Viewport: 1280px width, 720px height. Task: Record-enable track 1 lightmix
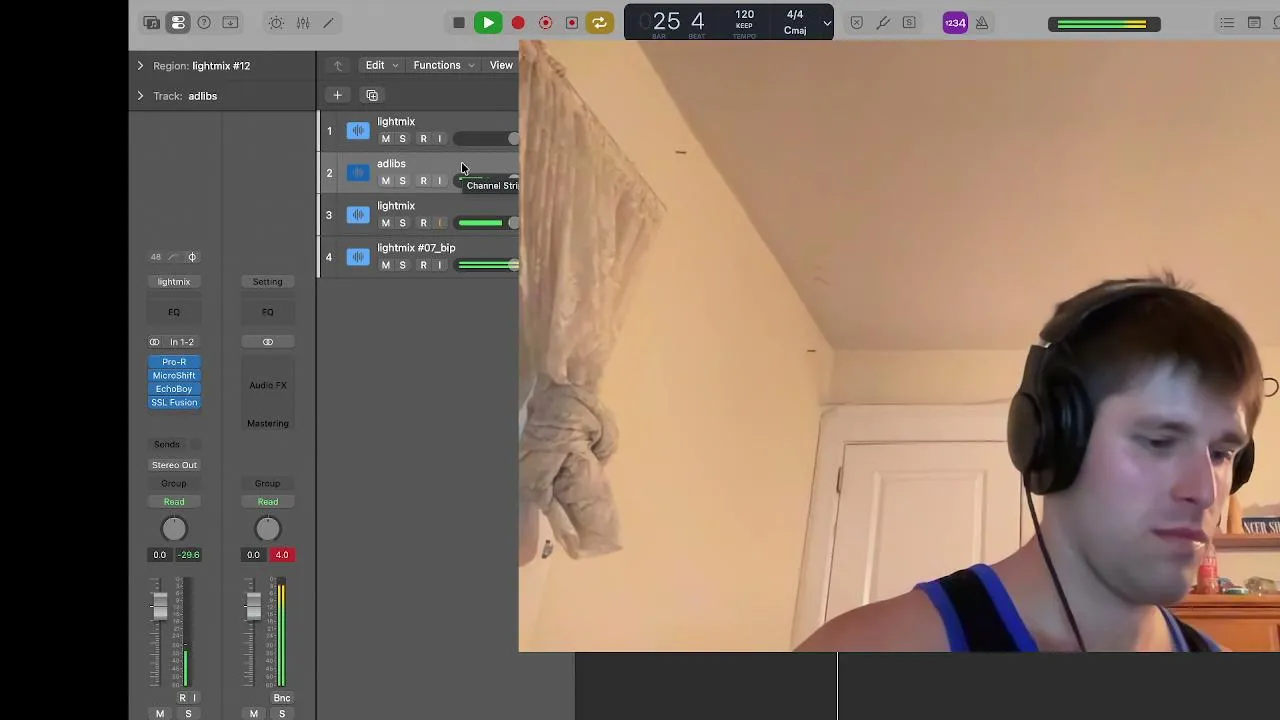click(x=423, y=139)
